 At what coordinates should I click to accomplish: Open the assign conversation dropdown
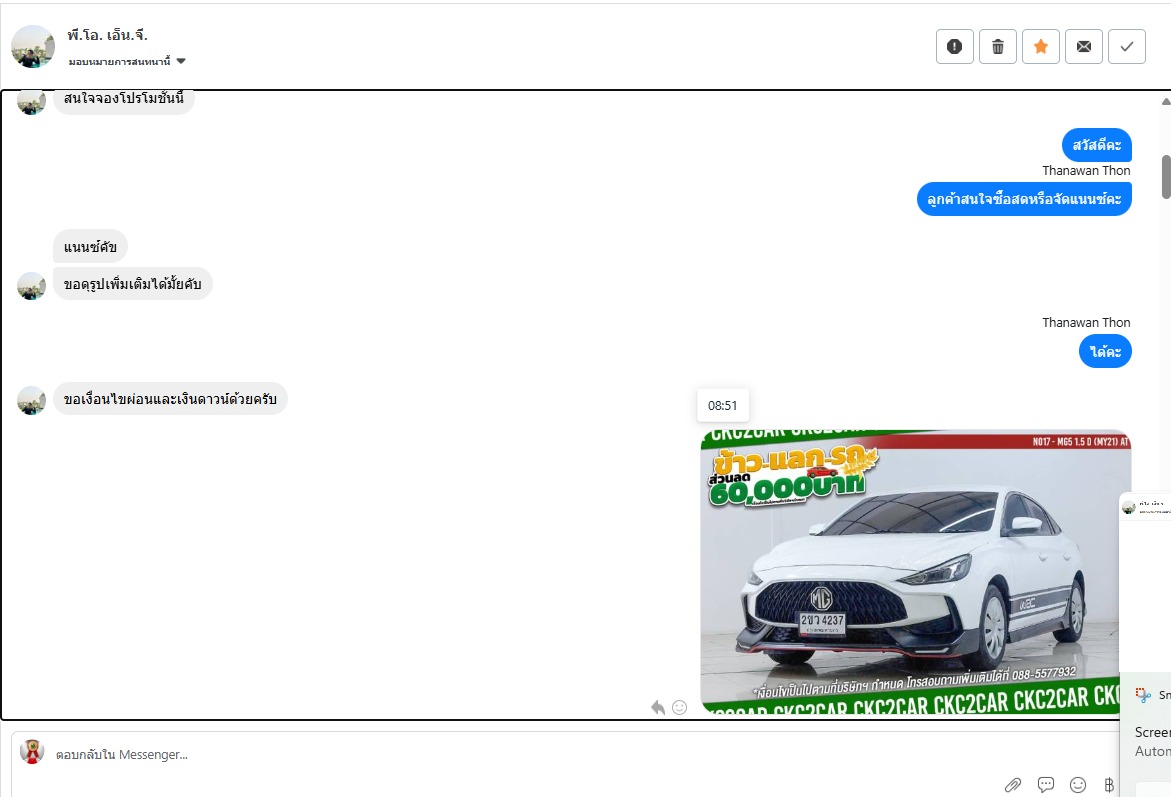coord(127,61)
